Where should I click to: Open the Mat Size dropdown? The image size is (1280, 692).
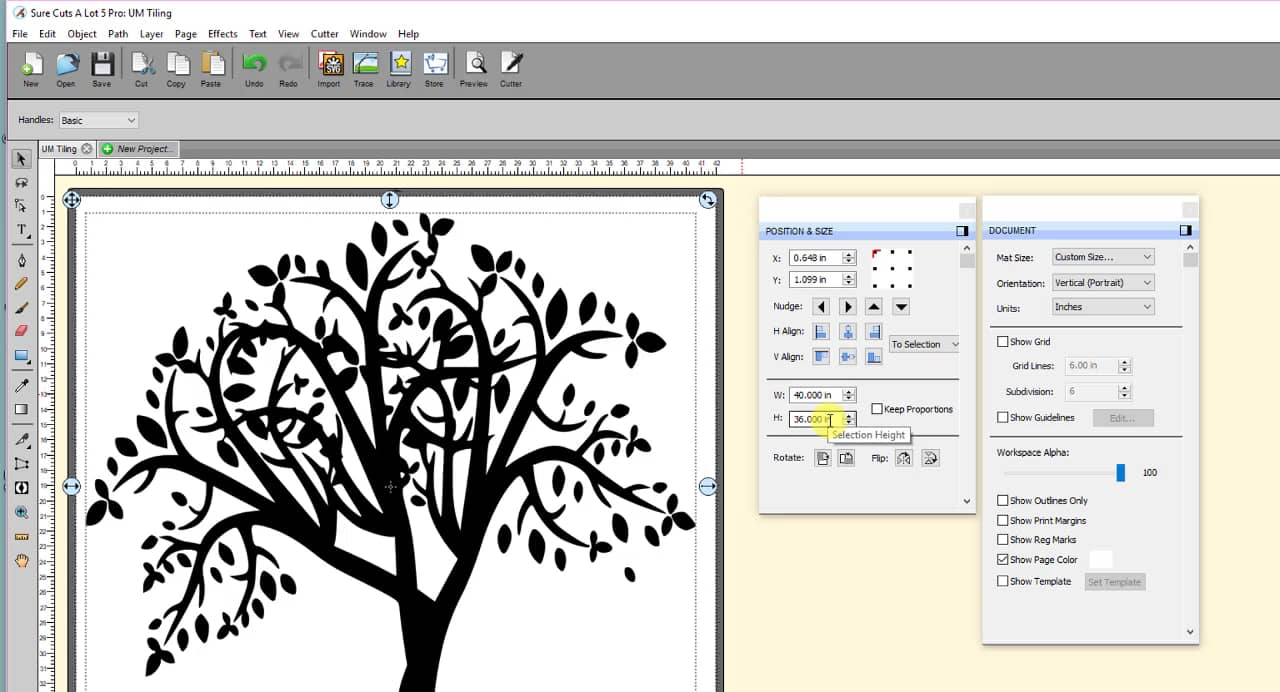(1103, 257)
